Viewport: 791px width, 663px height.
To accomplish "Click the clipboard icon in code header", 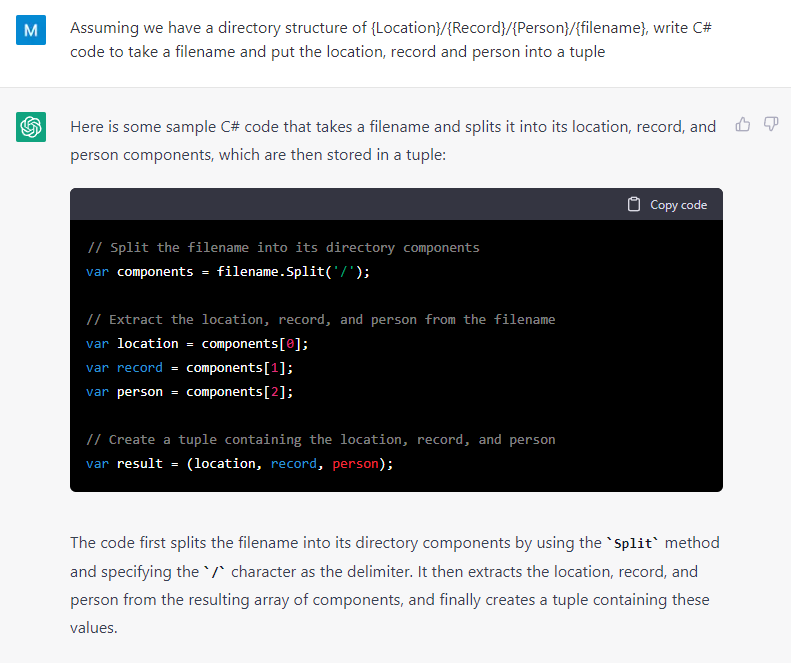I will (634, 205).
